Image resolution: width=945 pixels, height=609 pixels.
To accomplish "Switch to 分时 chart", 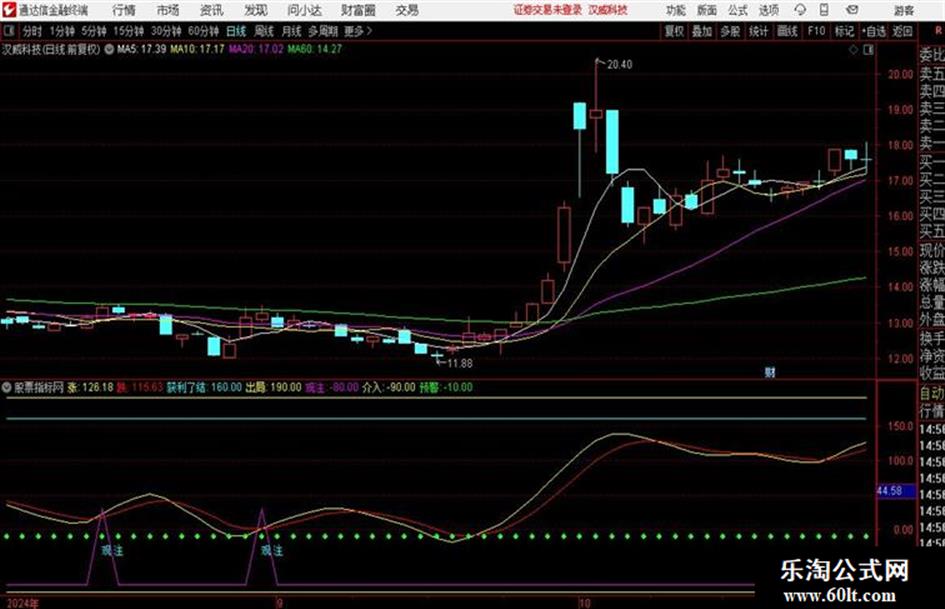I will [x=33, y=31].
